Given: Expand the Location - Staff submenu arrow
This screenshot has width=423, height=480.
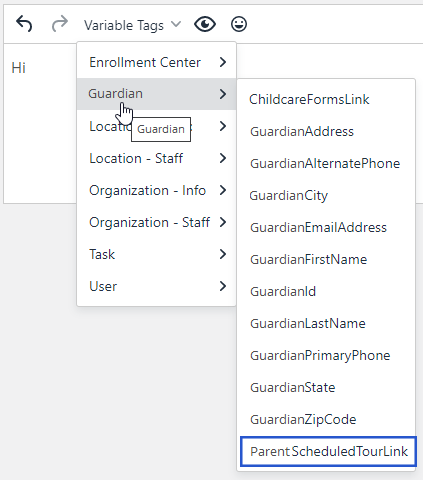Looking at the screenshot, I should pos(223,158).
